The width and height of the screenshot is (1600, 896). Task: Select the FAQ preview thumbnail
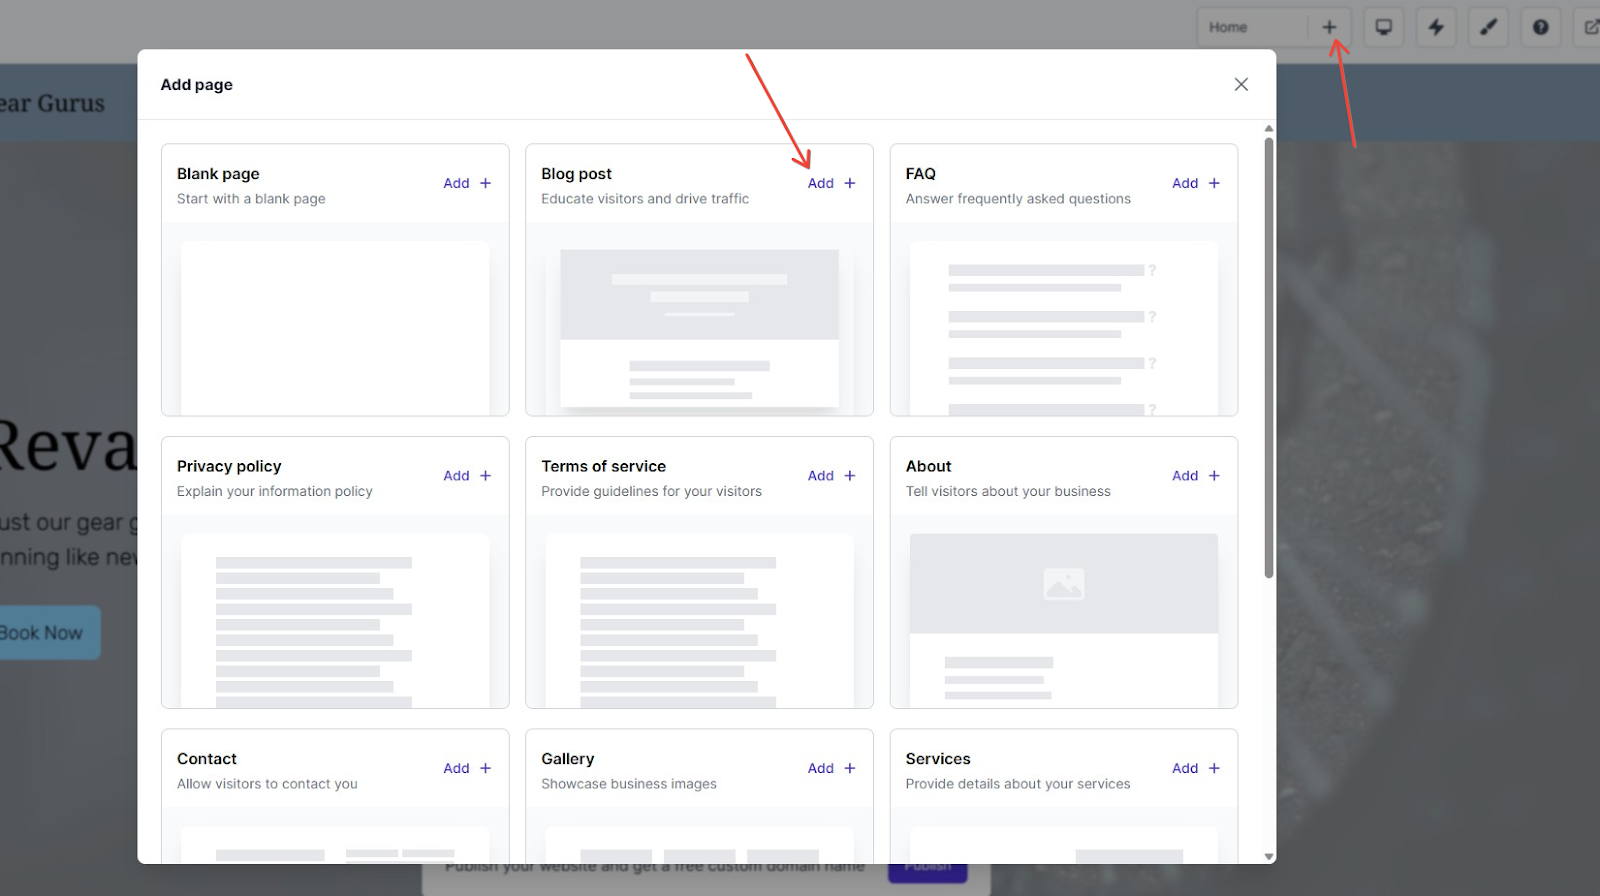tap(1064, 328)
